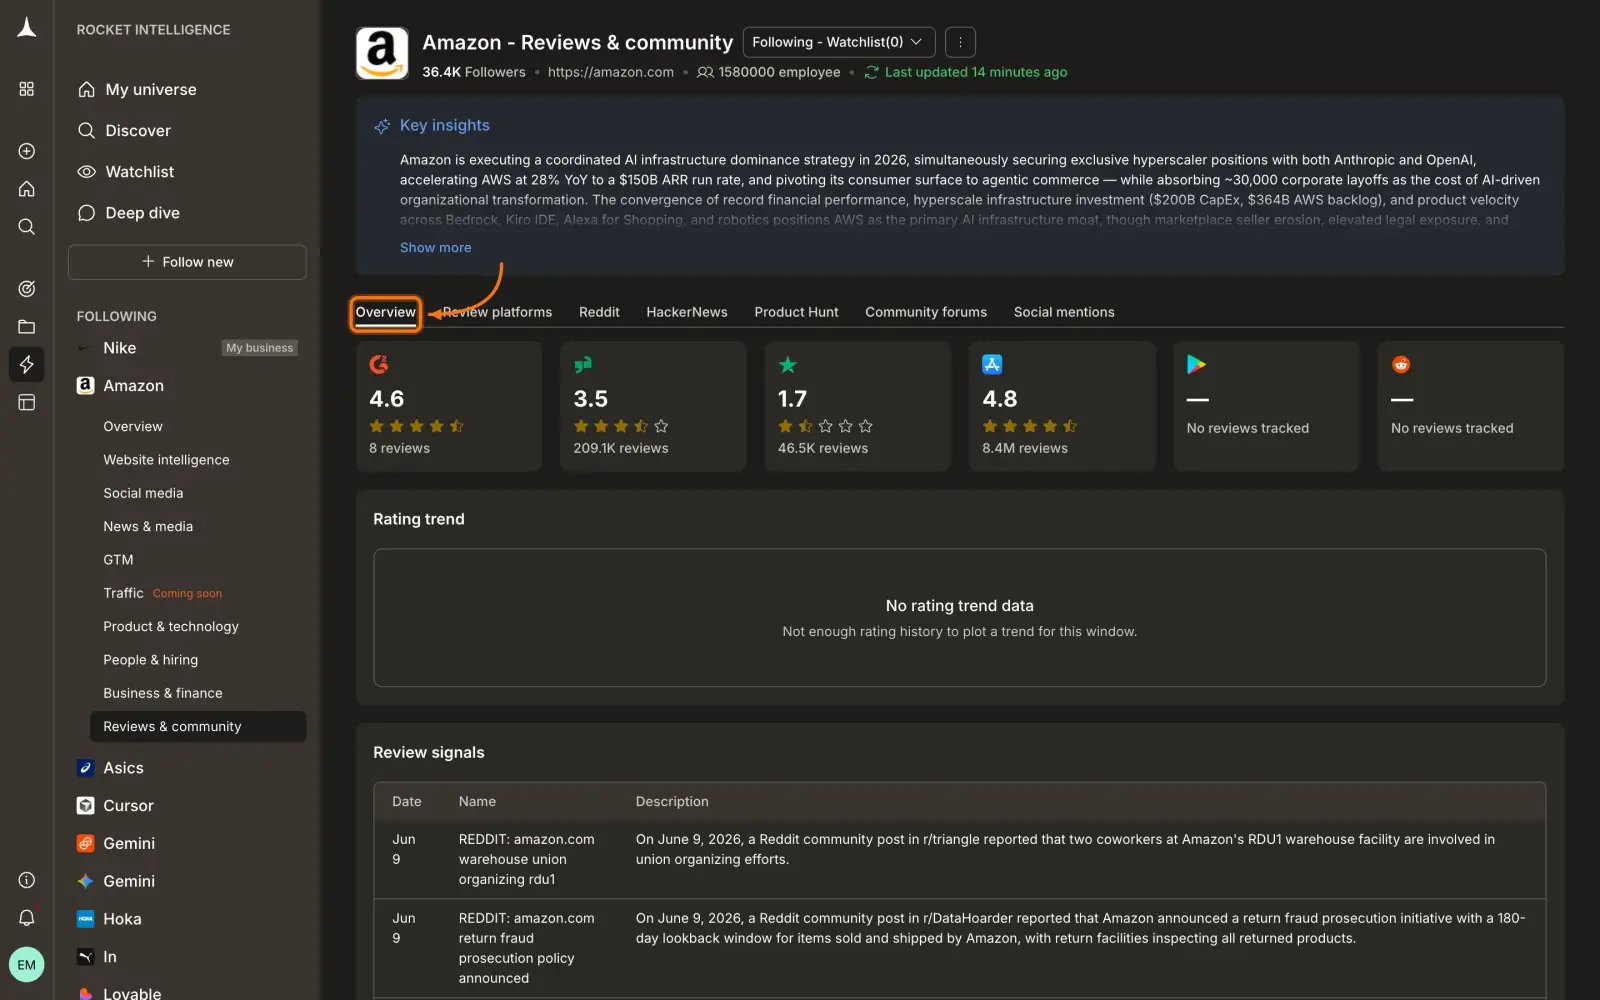The height and width of the screenshot is (1000, 1600).
Task: Click the Description column header in Review signals
Action: pos(672,802)
